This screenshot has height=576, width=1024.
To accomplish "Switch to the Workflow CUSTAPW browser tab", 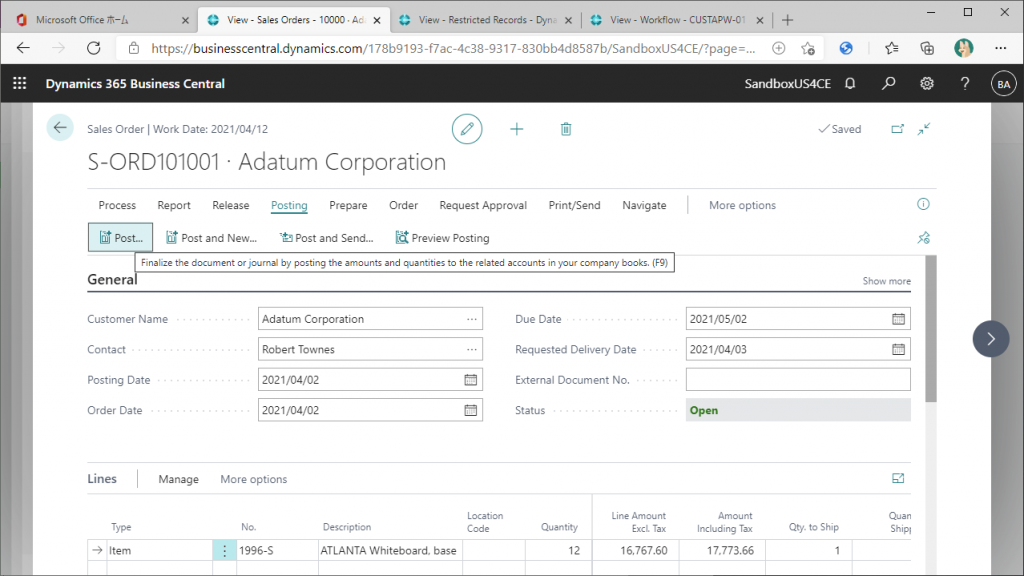I will 677,20.
